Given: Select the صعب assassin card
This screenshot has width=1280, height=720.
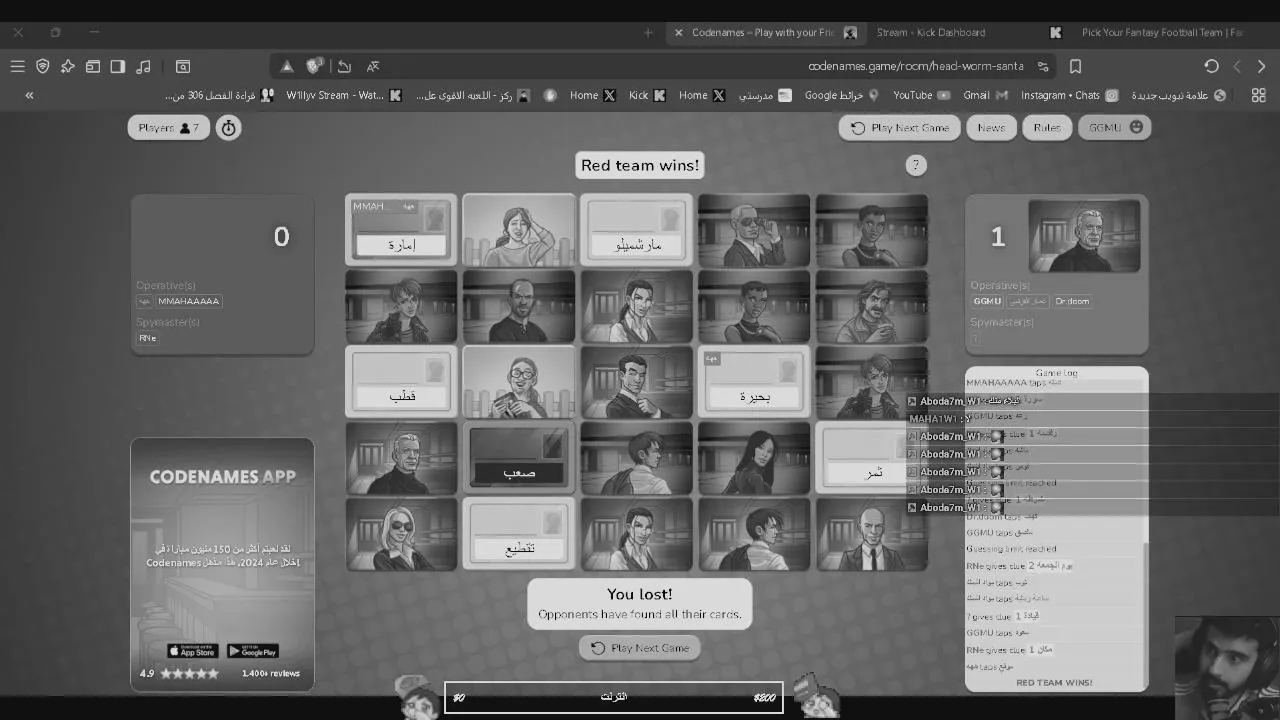Looking at the screenshot, I should (x=519, y=457).
